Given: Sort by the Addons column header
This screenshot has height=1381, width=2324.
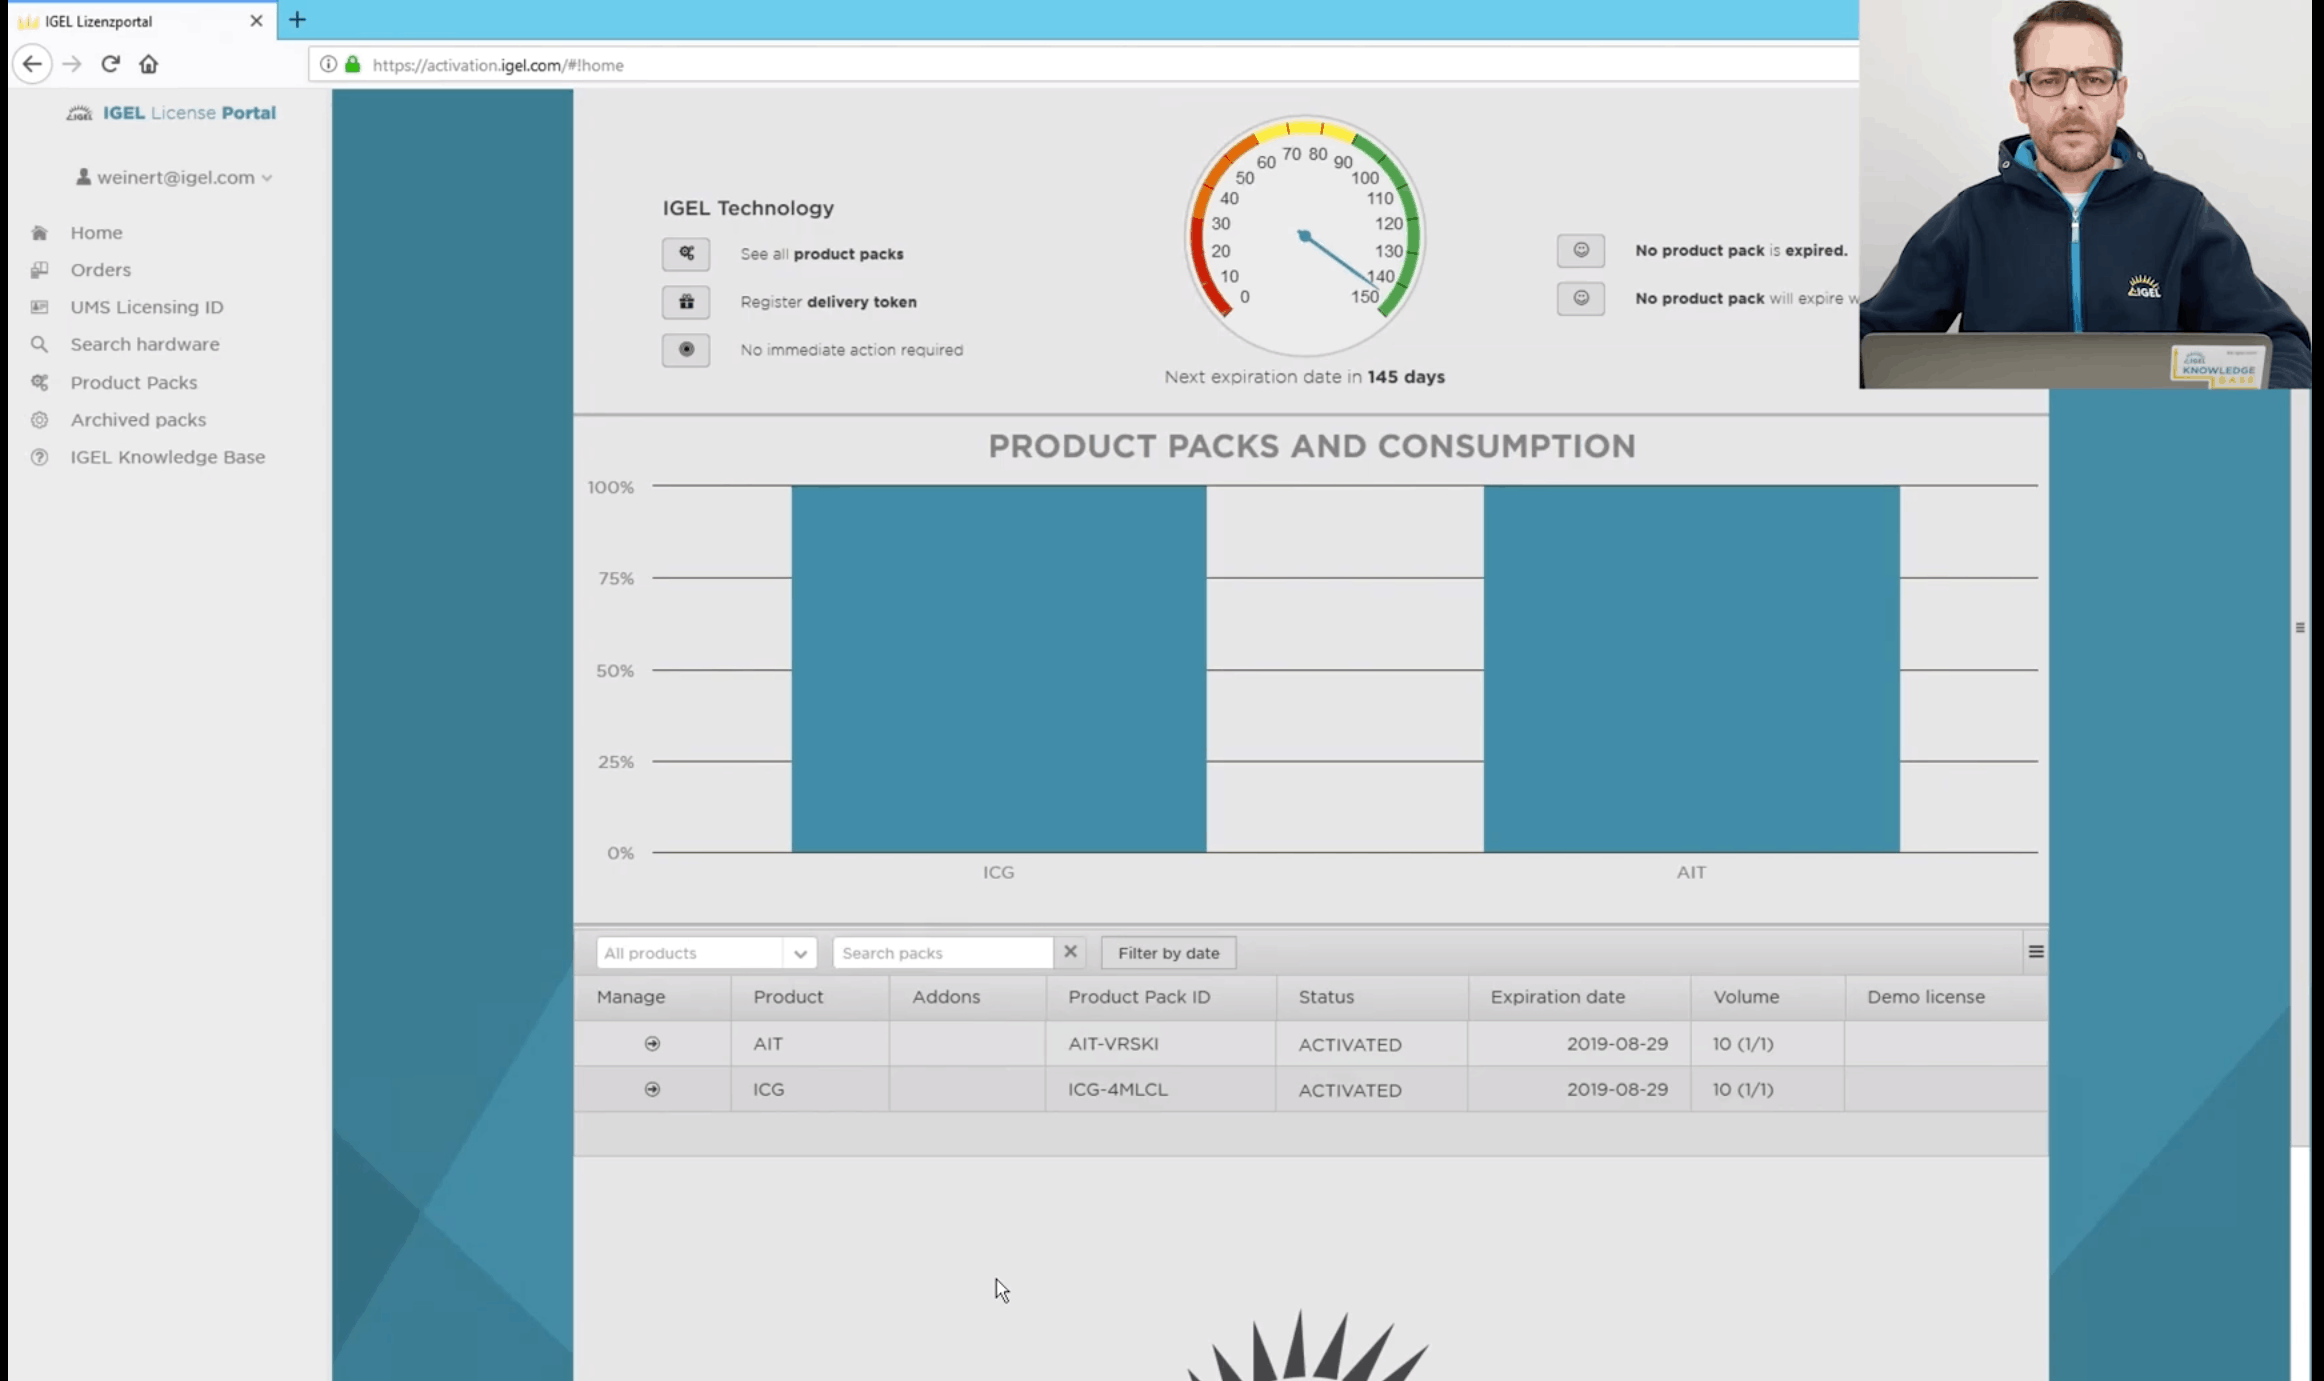Looking at the screenshot, I should coord(967,997).
